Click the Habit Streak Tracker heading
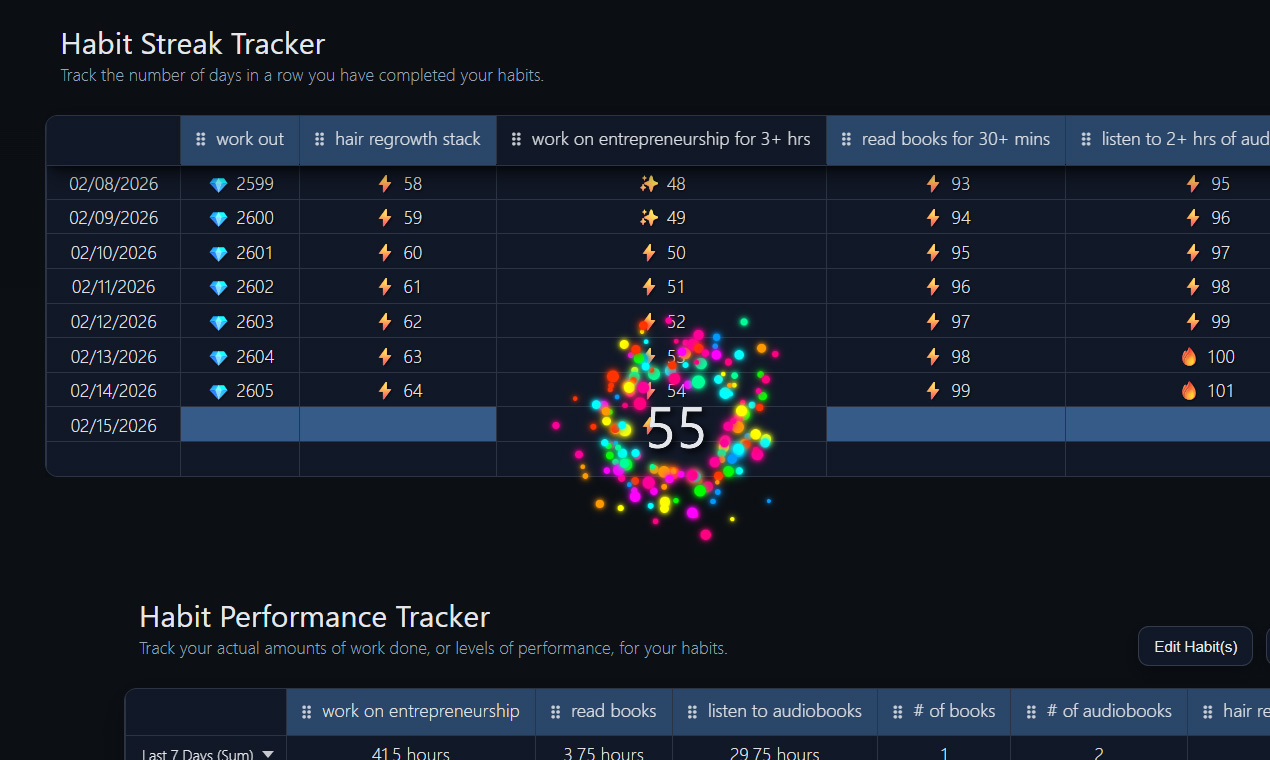 [193, 44]
